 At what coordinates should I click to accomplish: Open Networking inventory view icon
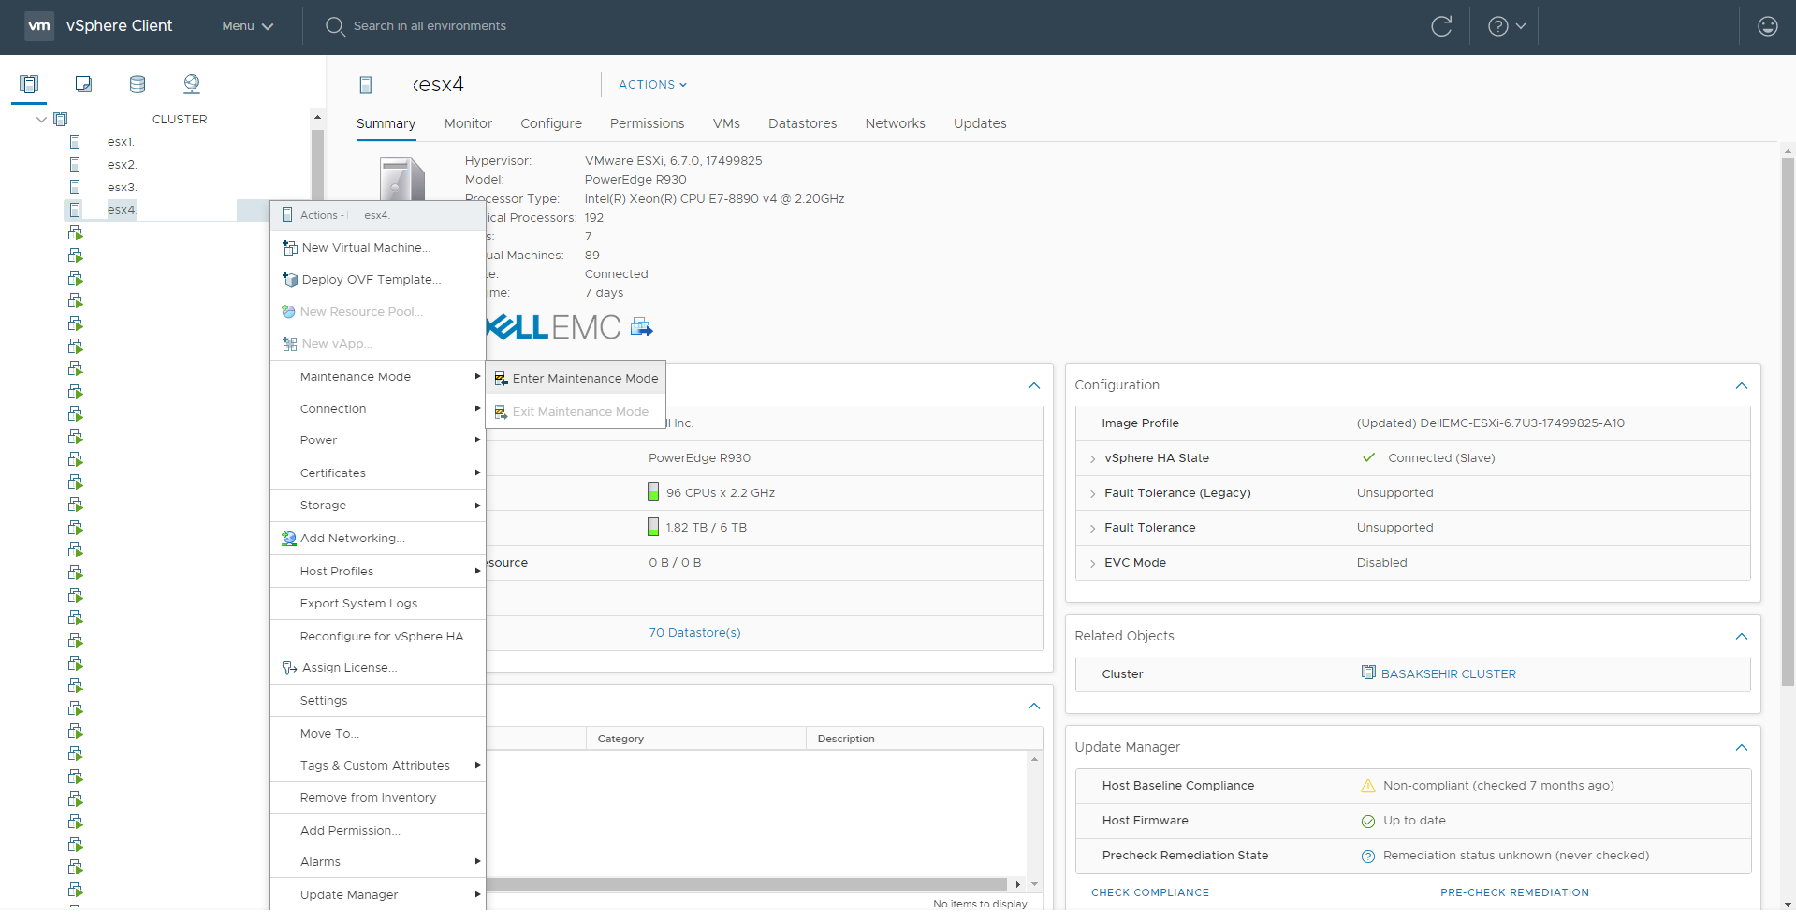tap(191, 84)
